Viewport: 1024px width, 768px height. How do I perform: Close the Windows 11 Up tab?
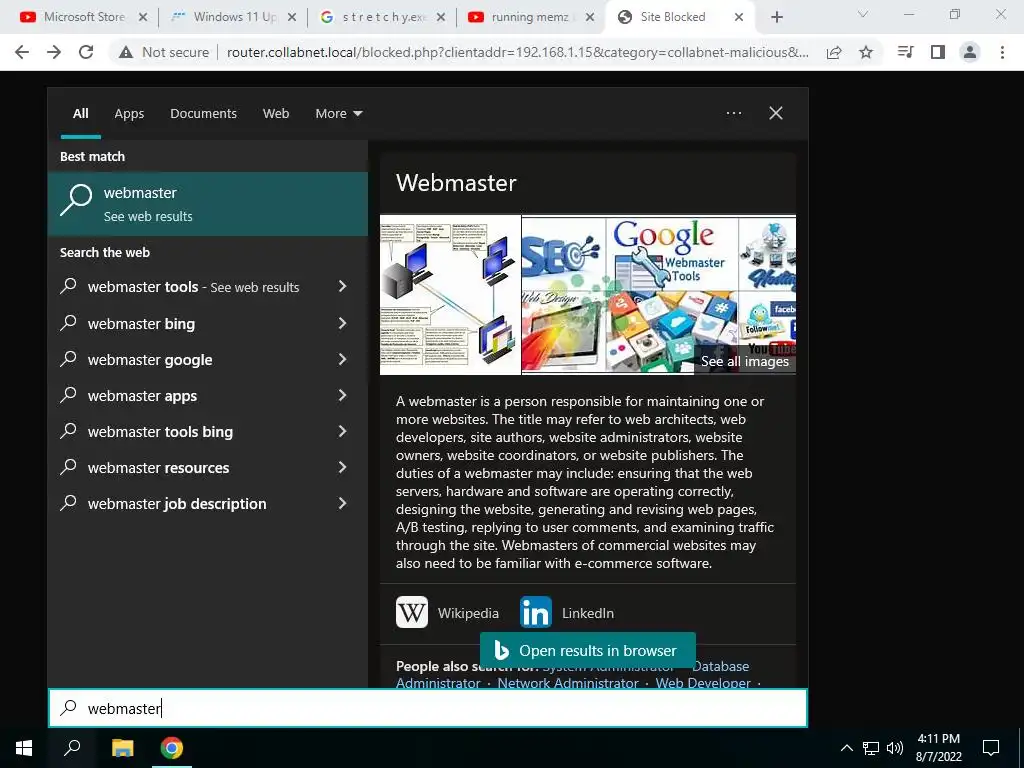tap(292, 17)
